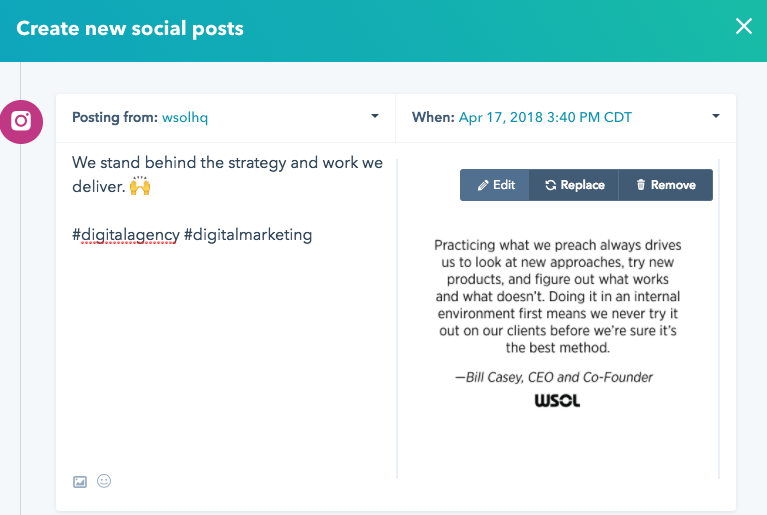Viewport: 767px width, 515px height.
Task: Click the underlined #digitalagency hashtag
Action: point(126,235)
